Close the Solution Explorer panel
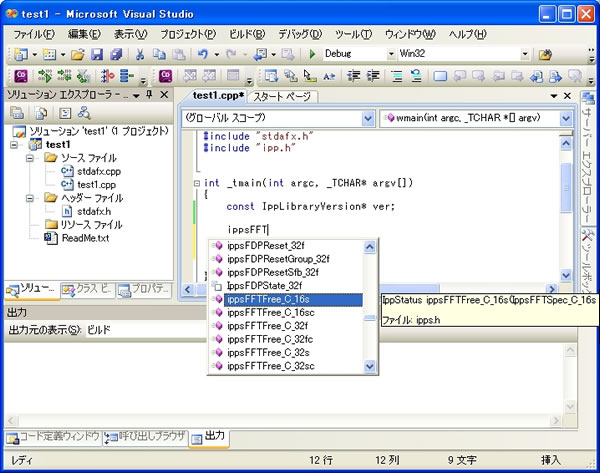The width and height of the screenshot is (600, 473). click(x=164, y=95)
